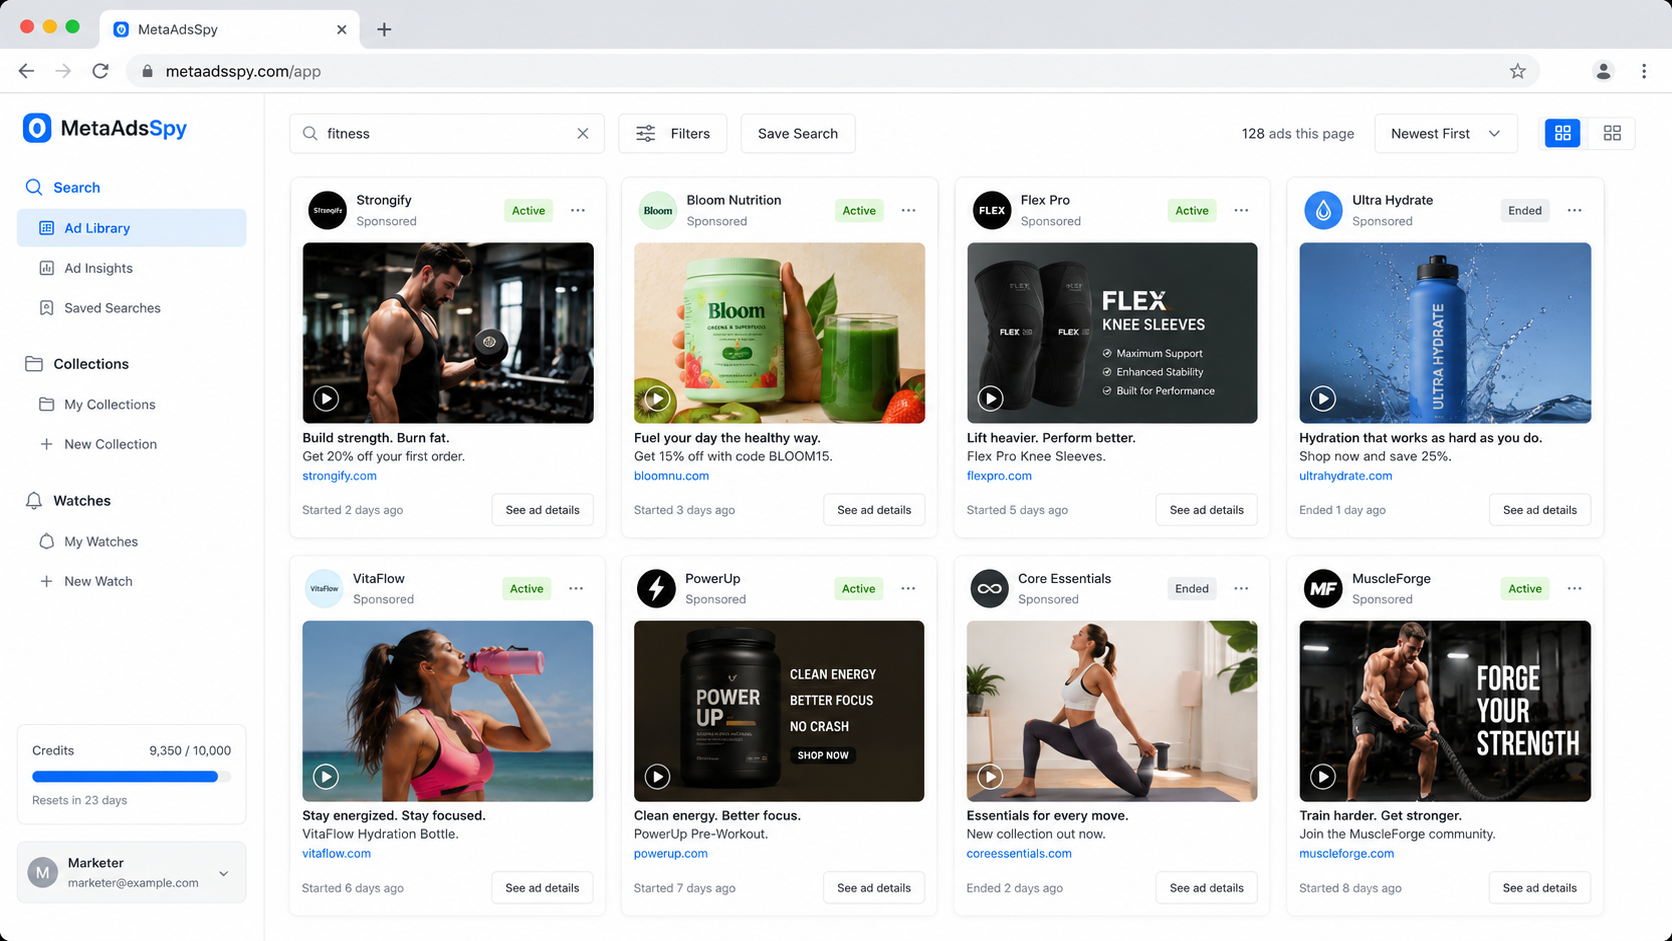Open the Search section in sidebar
Viewport: 1672px width, 941px height.
click(x=63, y=187)
